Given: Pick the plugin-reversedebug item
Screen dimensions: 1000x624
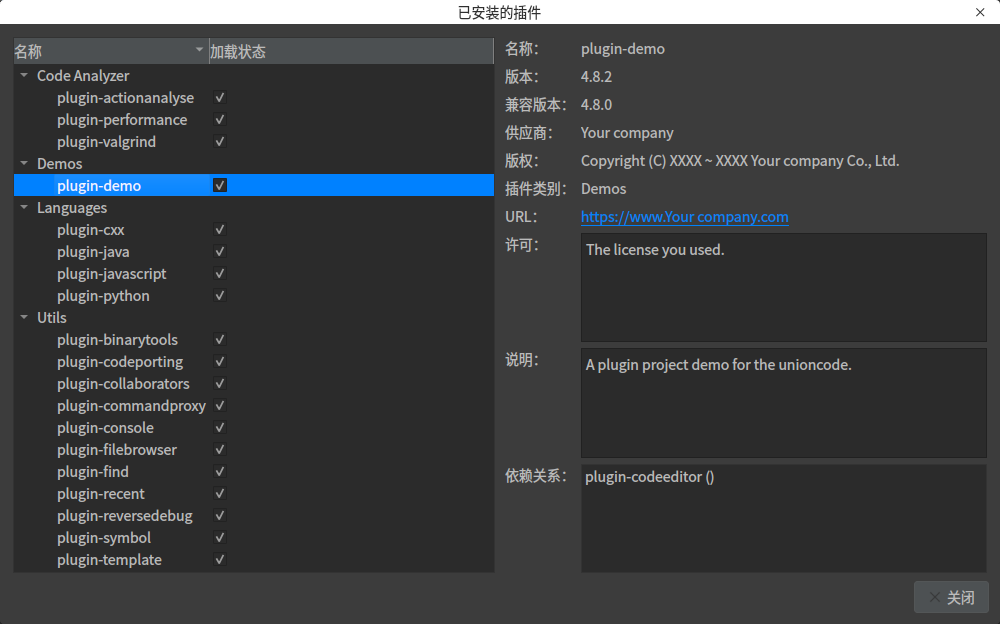Looking at the screenshot, I should pos(125,516).
